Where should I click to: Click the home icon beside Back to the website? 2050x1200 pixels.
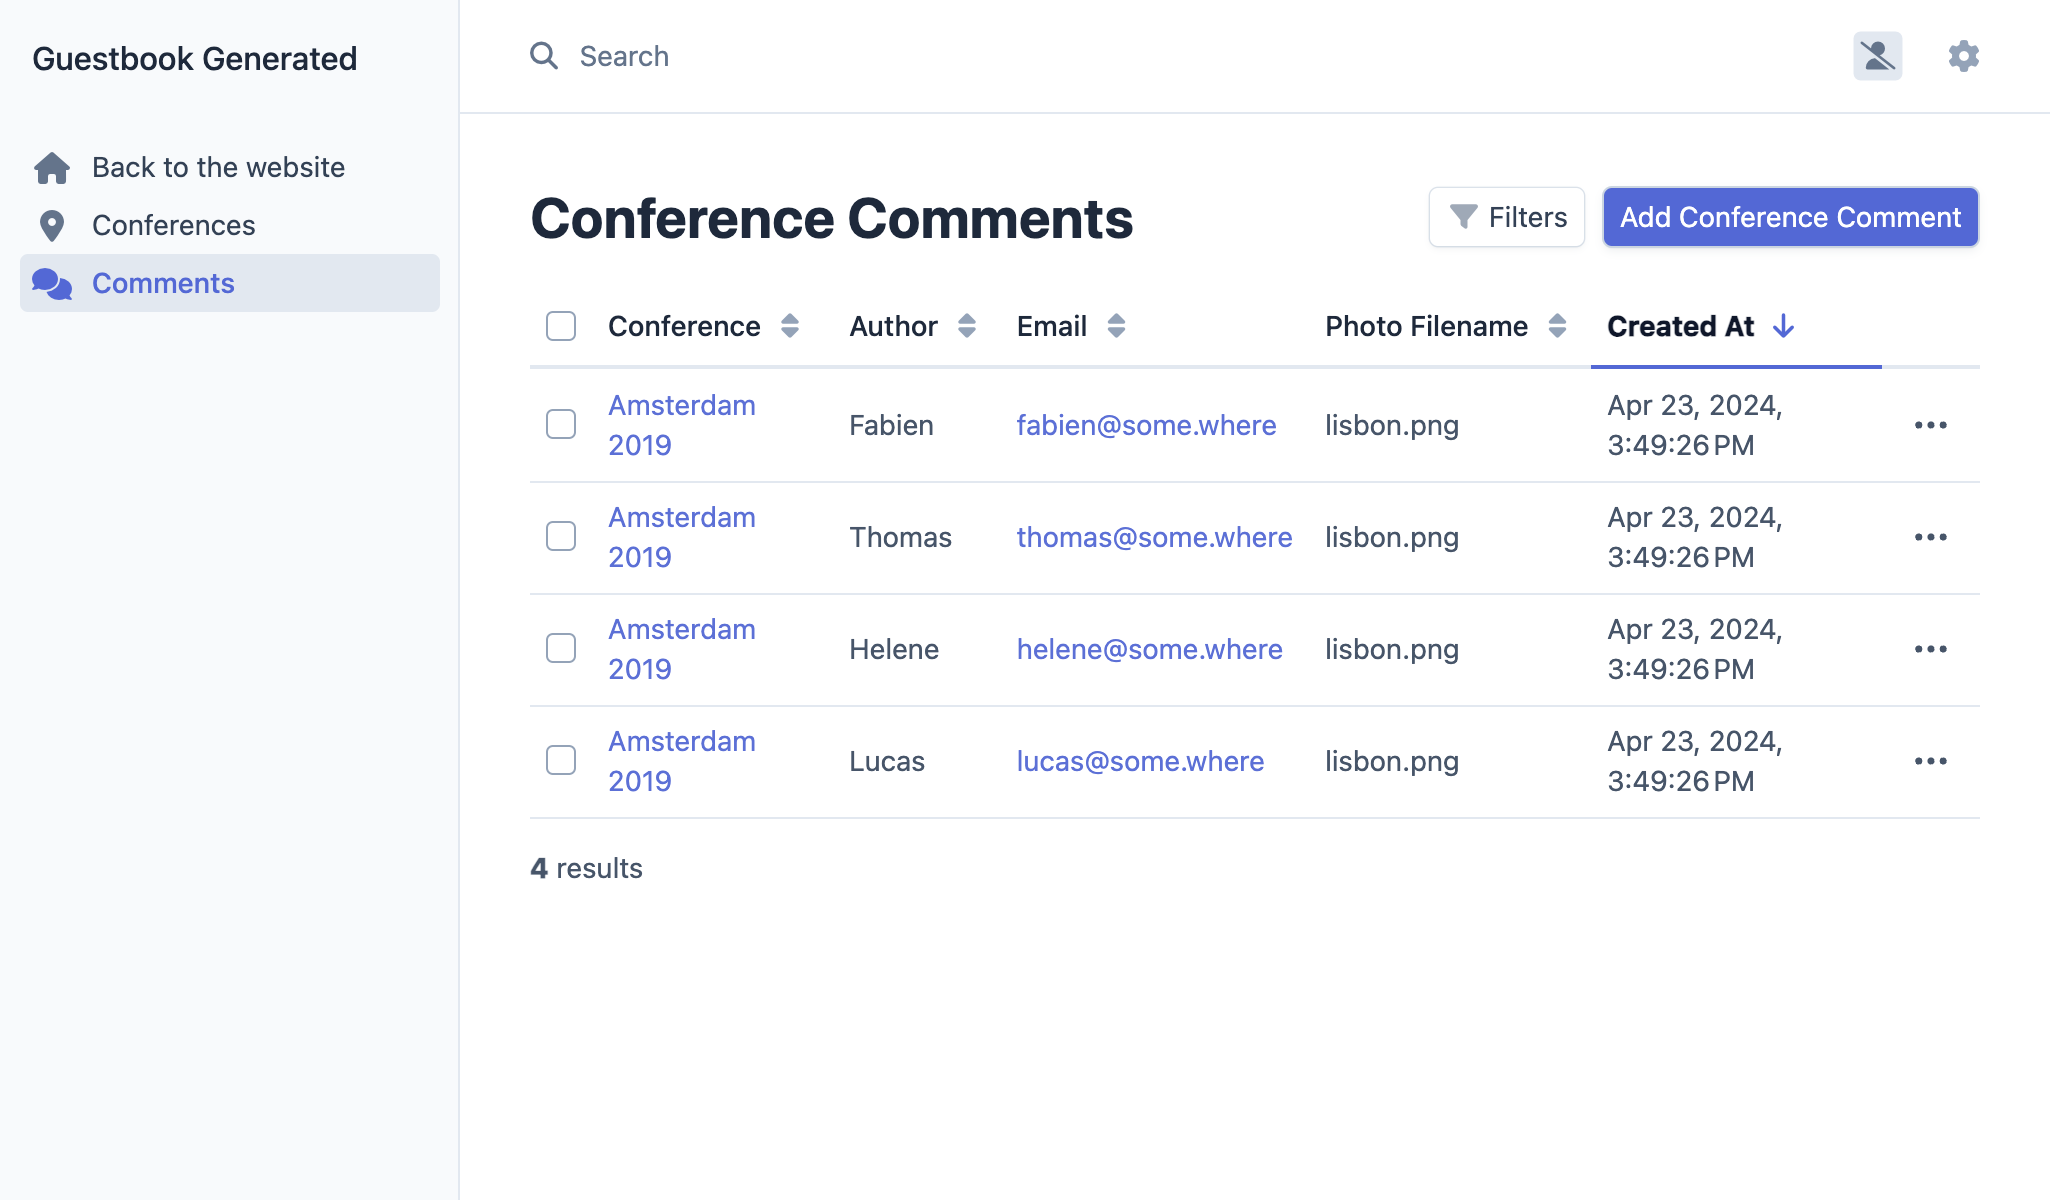click(x=52, y=168)
